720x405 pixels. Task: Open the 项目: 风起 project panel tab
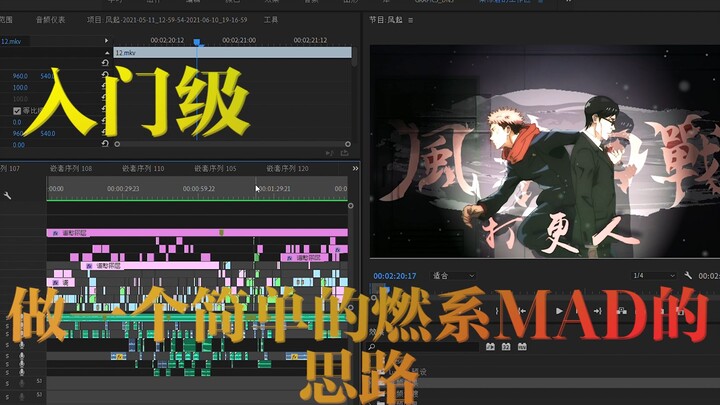pyautogui.click(x=167, y=20)
